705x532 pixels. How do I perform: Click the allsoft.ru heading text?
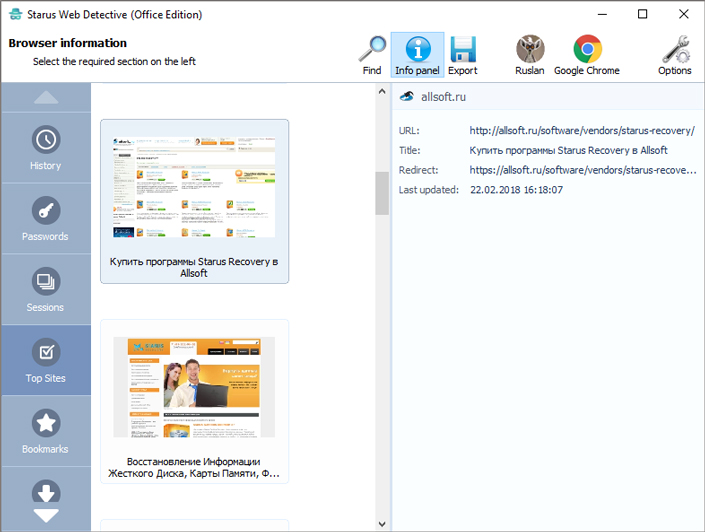pyautogui.click(x=443, y=97)
